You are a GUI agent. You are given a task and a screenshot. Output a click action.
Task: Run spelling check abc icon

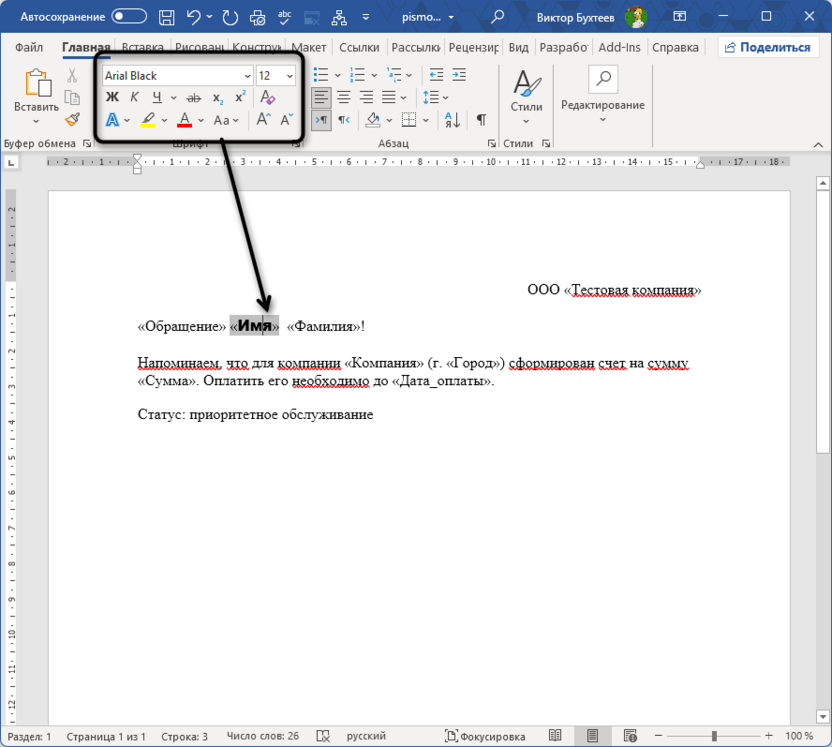284,18
